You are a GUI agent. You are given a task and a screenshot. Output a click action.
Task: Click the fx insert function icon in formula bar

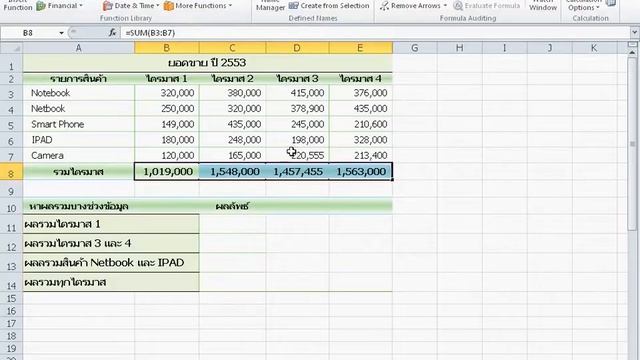(x=112, y=33)
